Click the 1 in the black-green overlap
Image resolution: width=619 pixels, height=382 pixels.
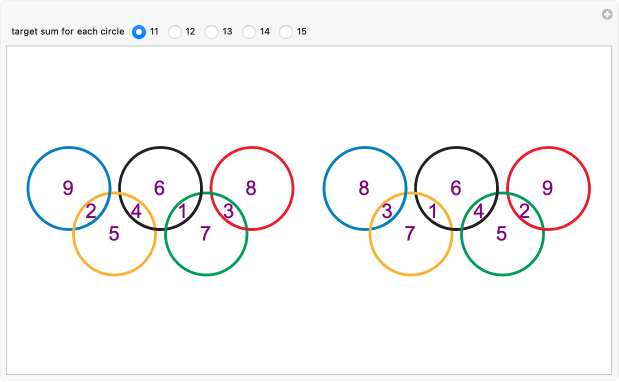point(182,211)
